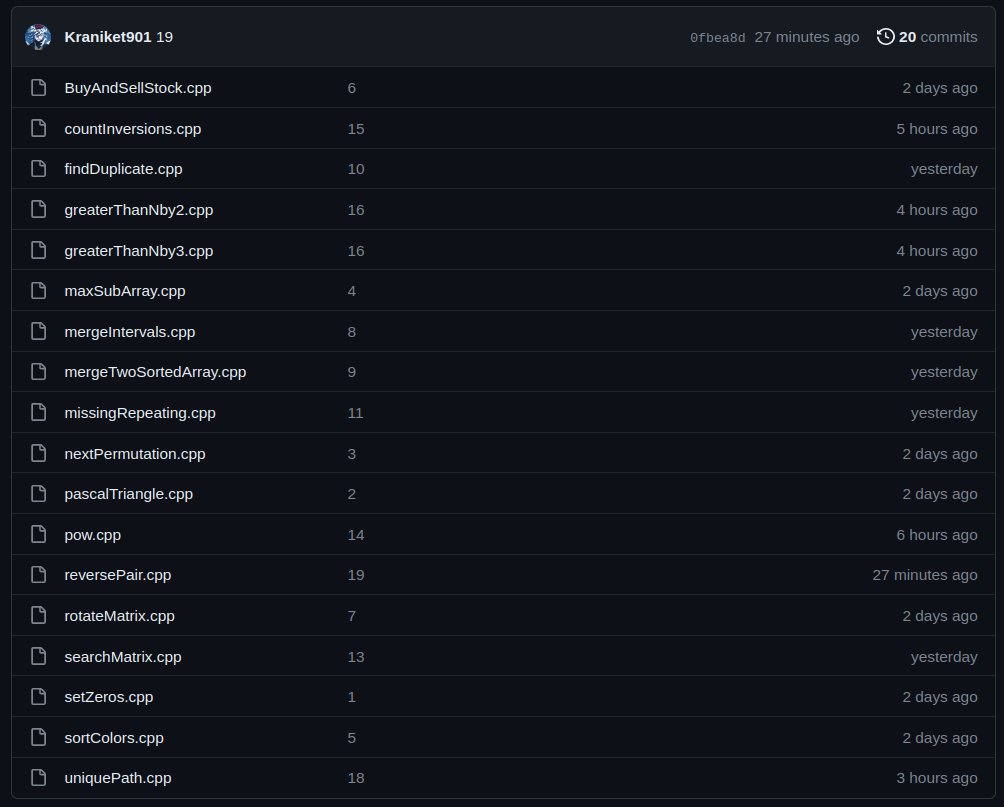
Task: Click the file icon beside reversePair.cpp
Action: (x=38, y=575)
